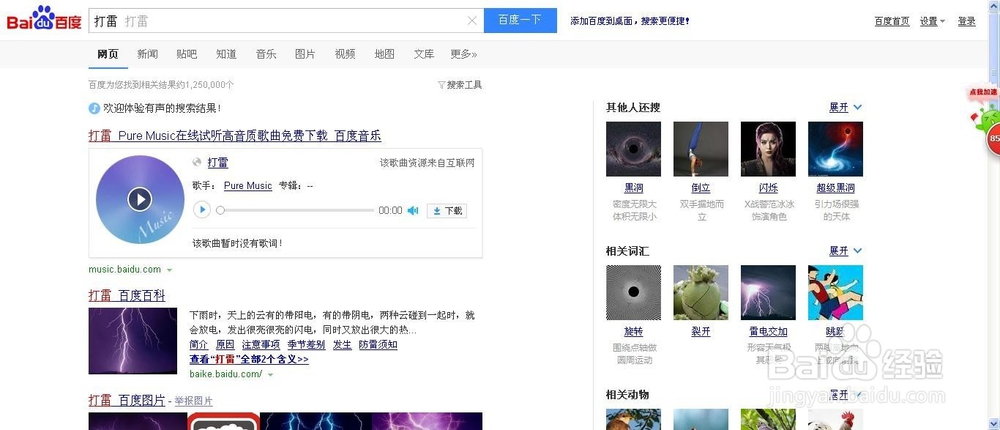Open the 设置 dropdown menu

tap(932, 21)
